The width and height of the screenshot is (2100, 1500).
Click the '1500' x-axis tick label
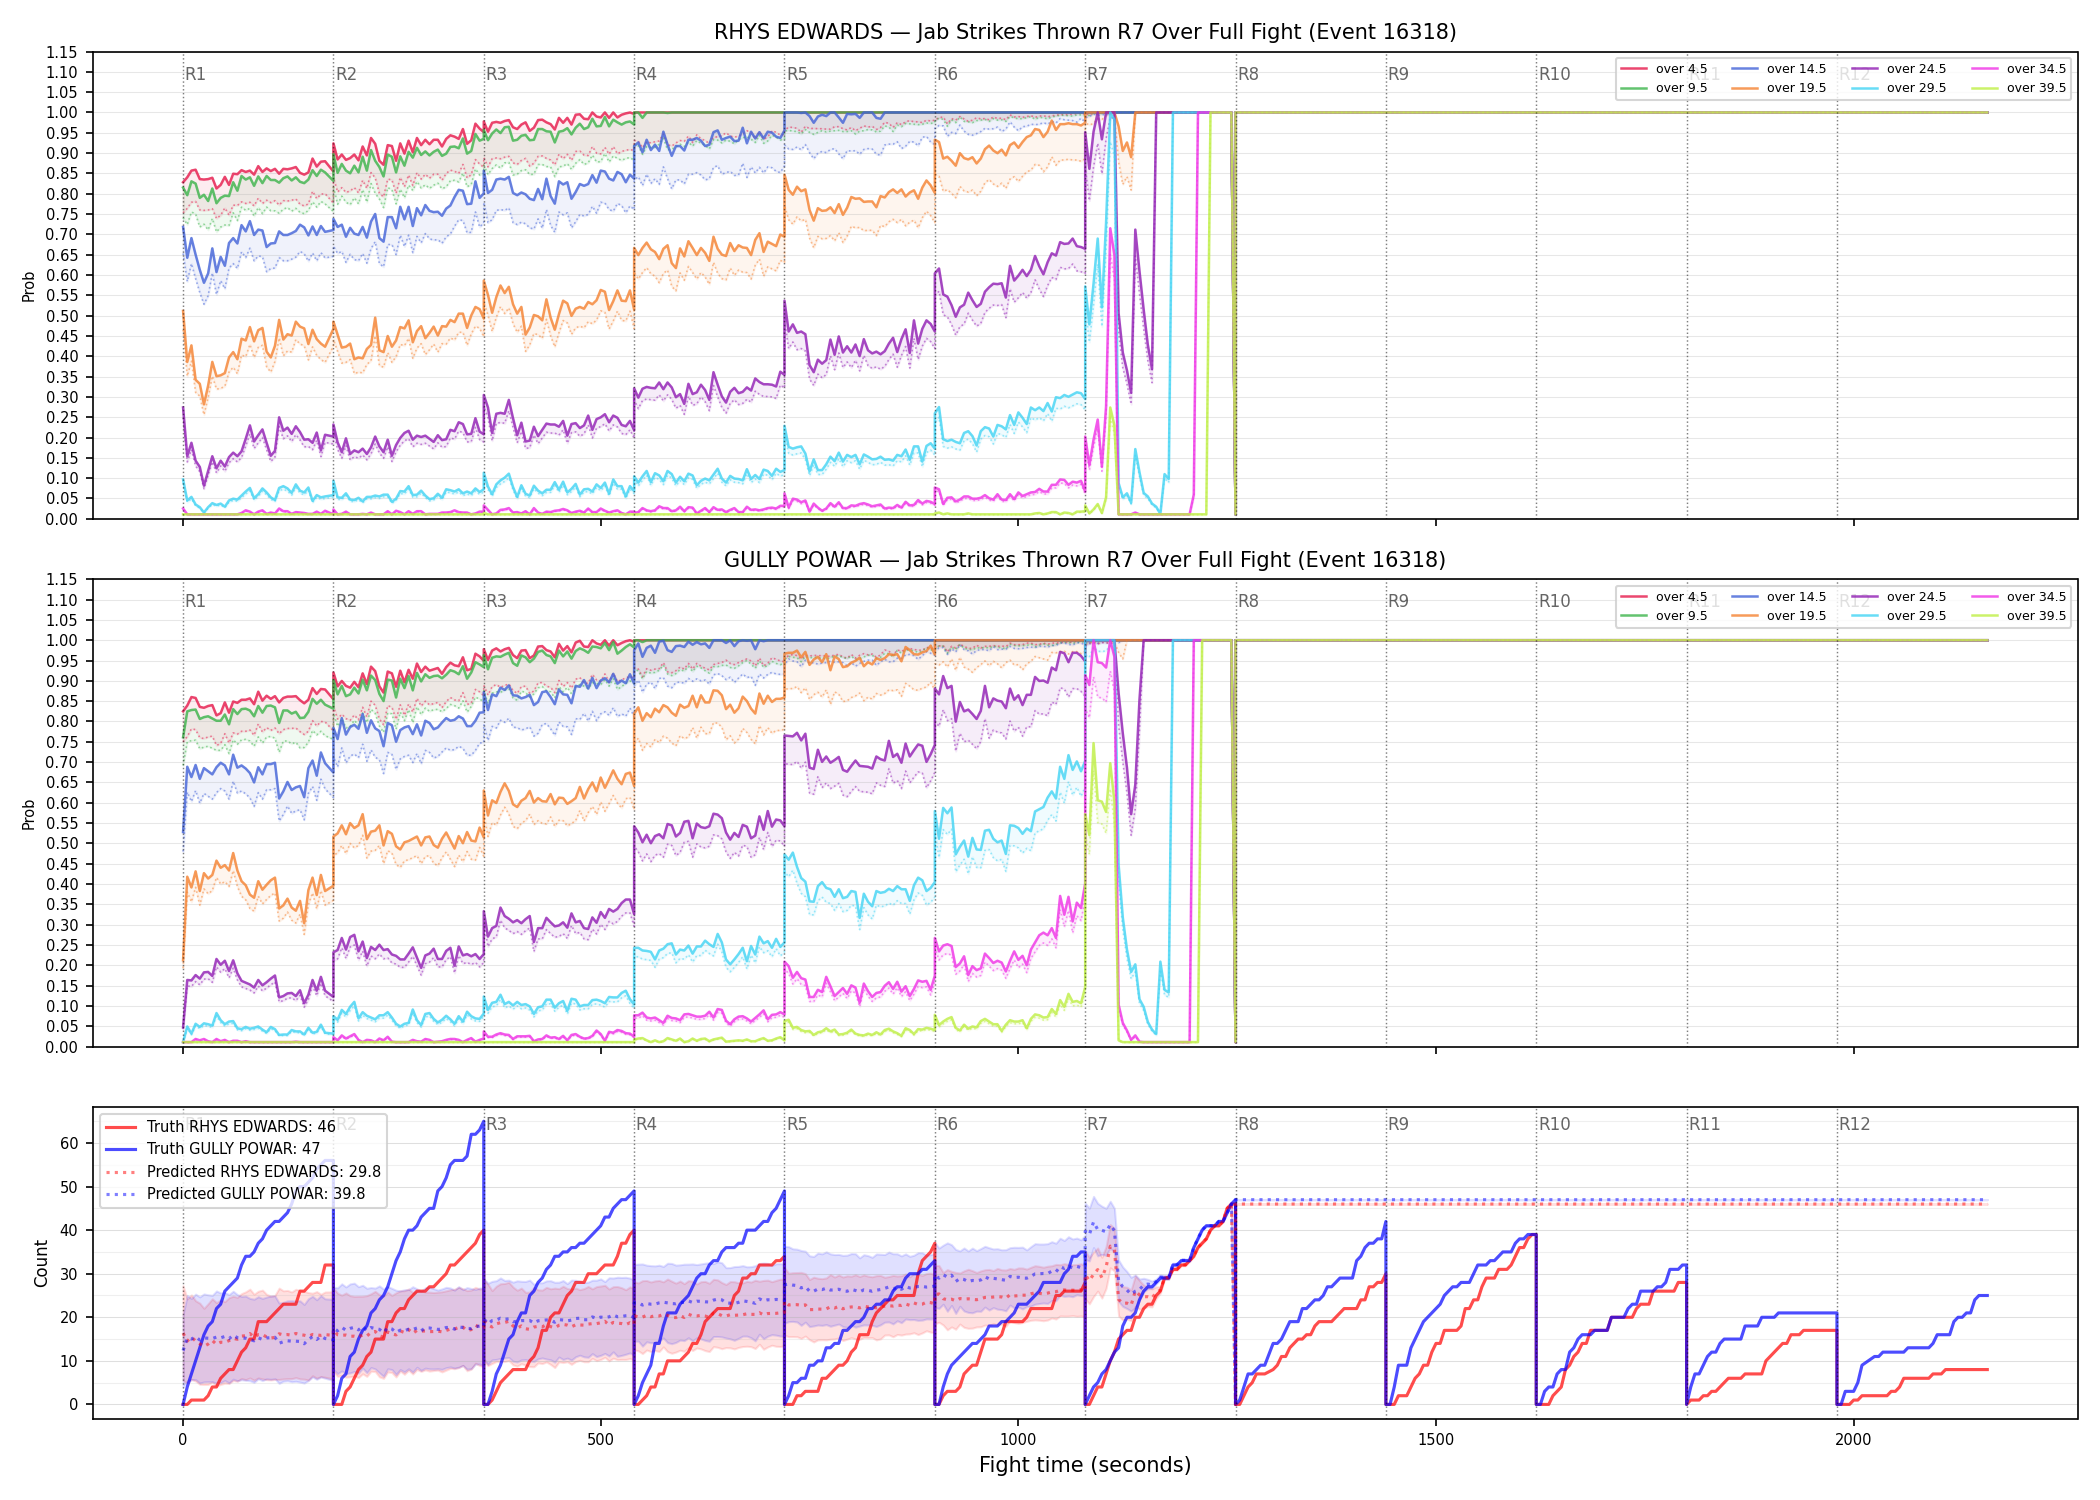click(x=1436, y=1440)
